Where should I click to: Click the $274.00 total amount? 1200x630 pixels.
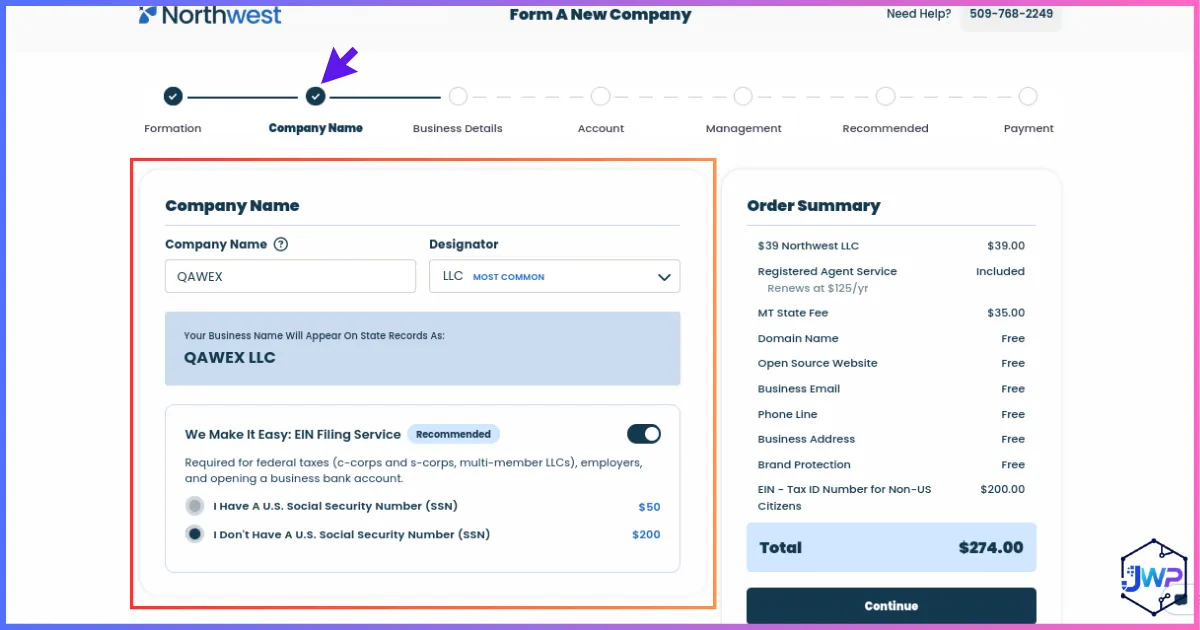coord(991,548)
